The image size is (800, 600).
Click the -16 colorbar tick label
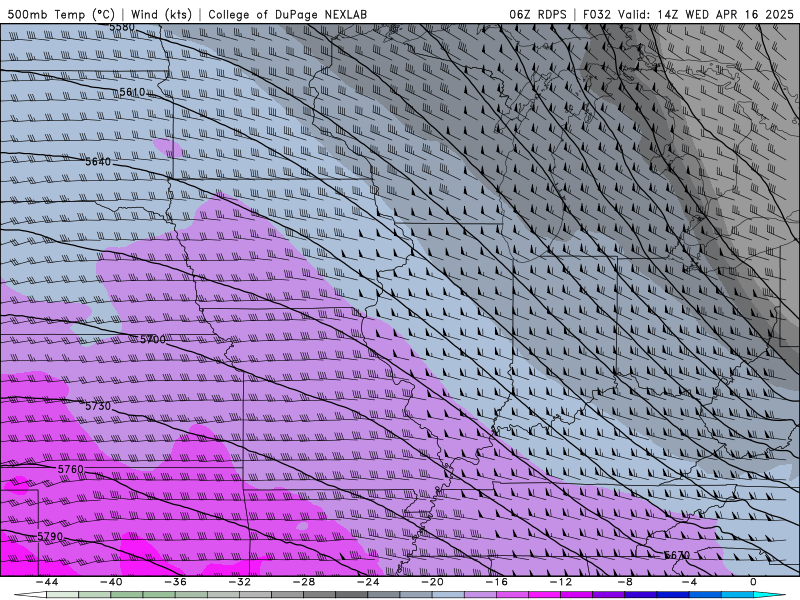point(496,582)
